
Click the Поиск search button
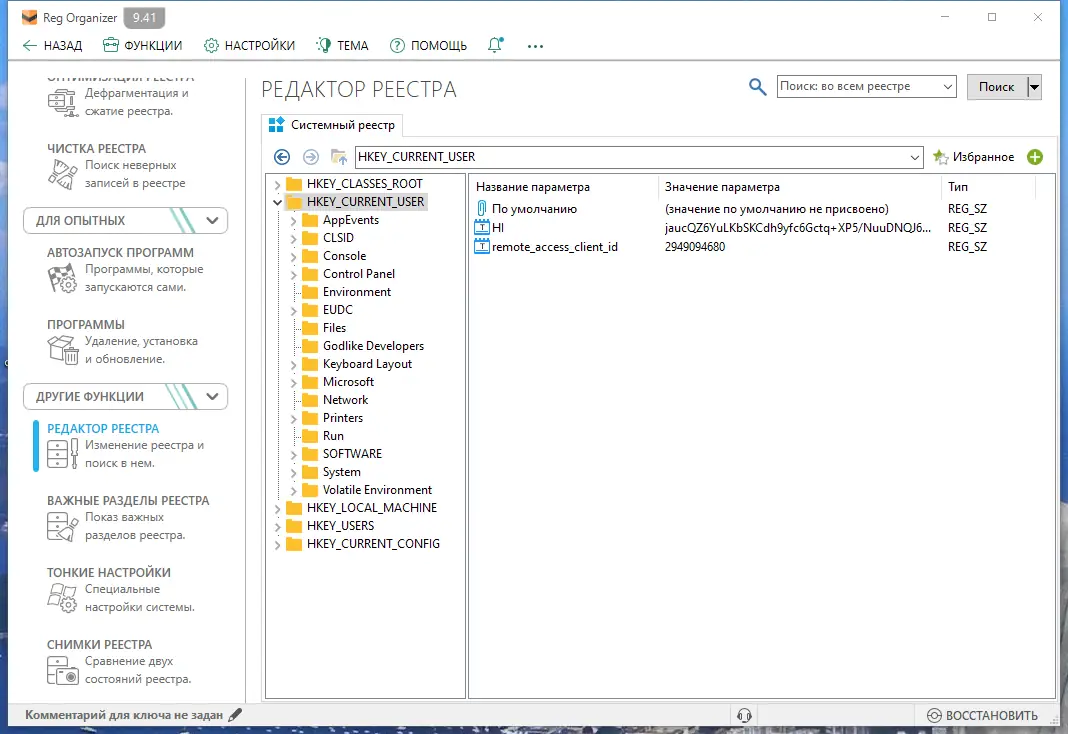[996, 86]
